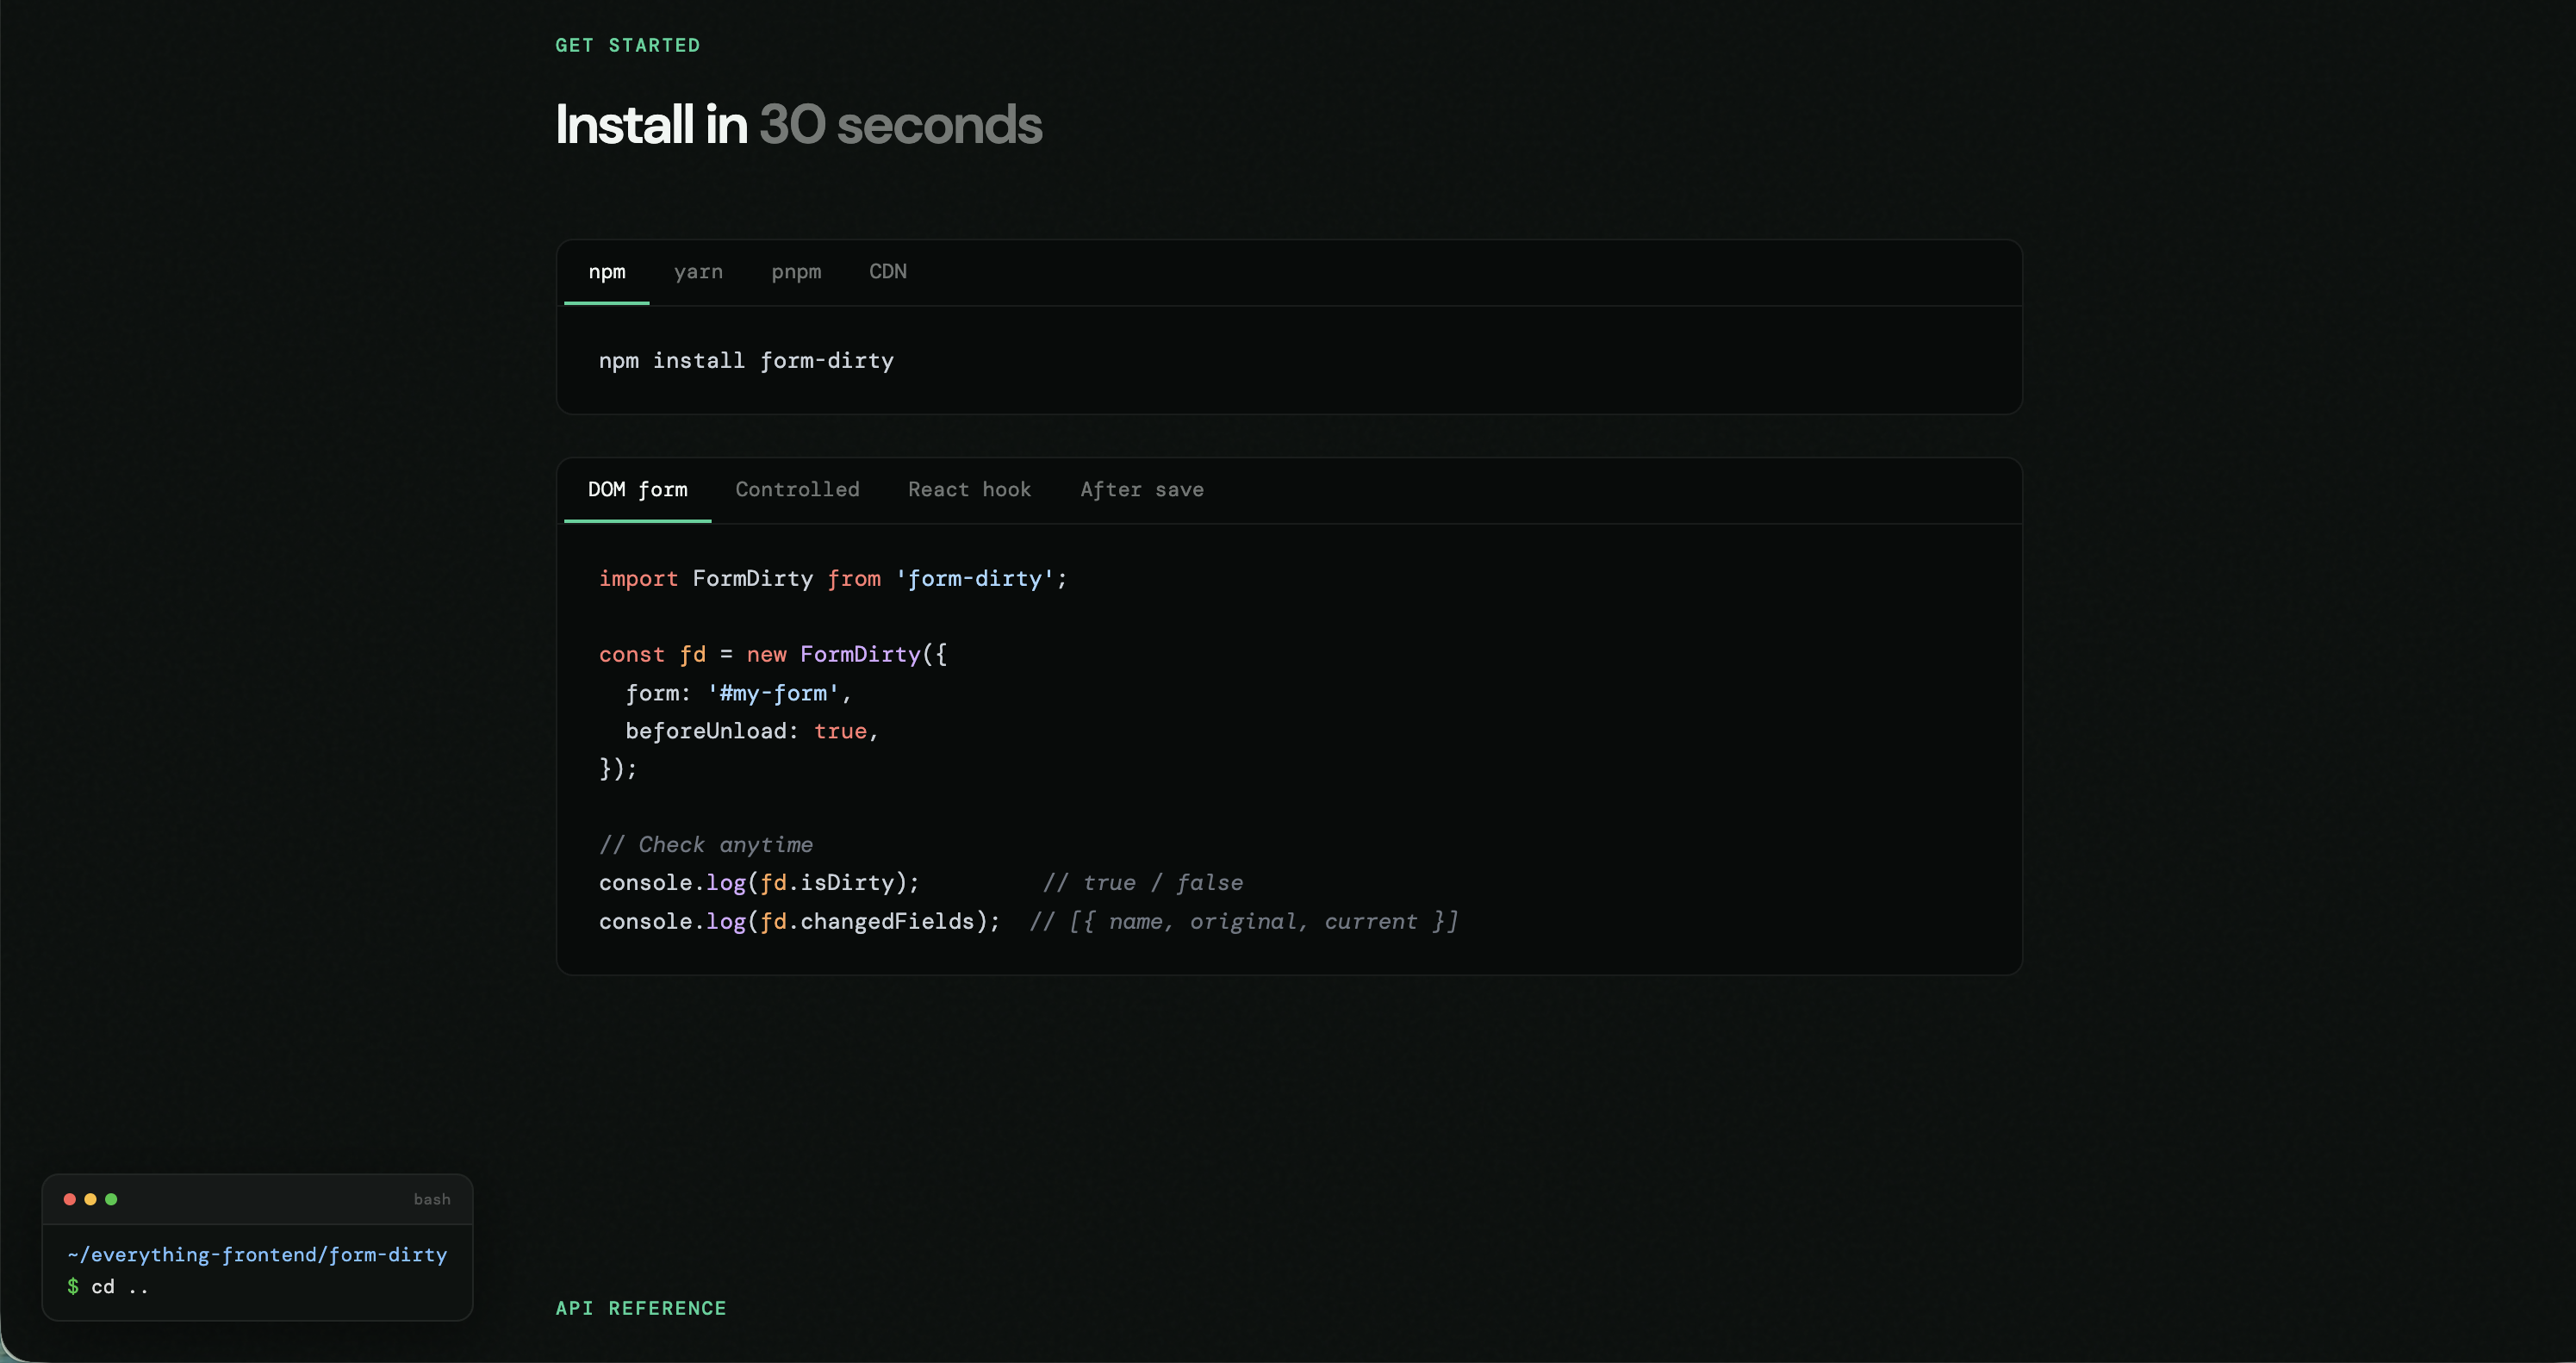Click the yellow dot in bash window
Viewport: 2576px width, 1363px height.
(90, 1199)
